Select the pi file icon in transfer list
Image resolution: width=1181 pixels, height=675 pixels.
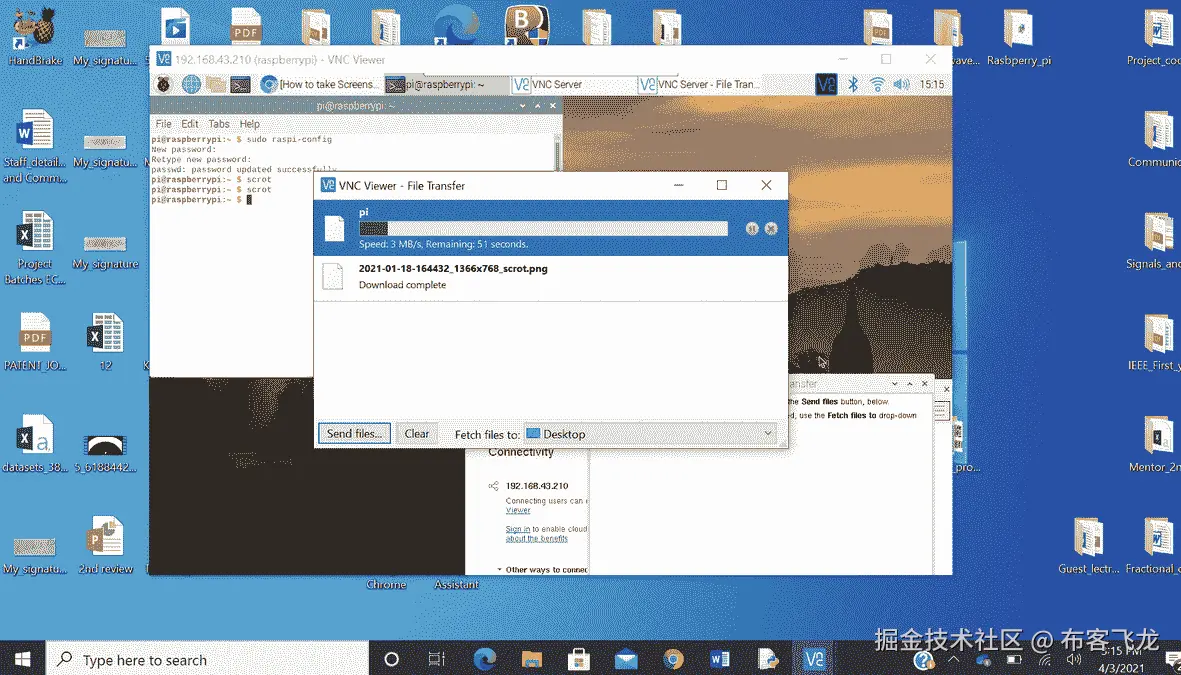tap(334, 228)
